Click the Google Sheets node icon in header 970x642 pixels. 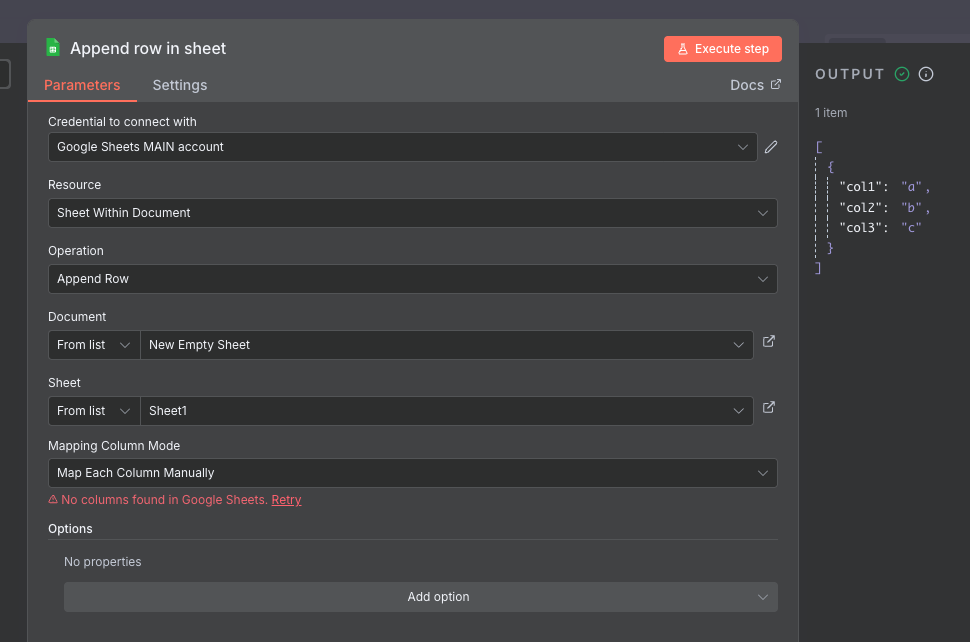(x=52, y=47)
